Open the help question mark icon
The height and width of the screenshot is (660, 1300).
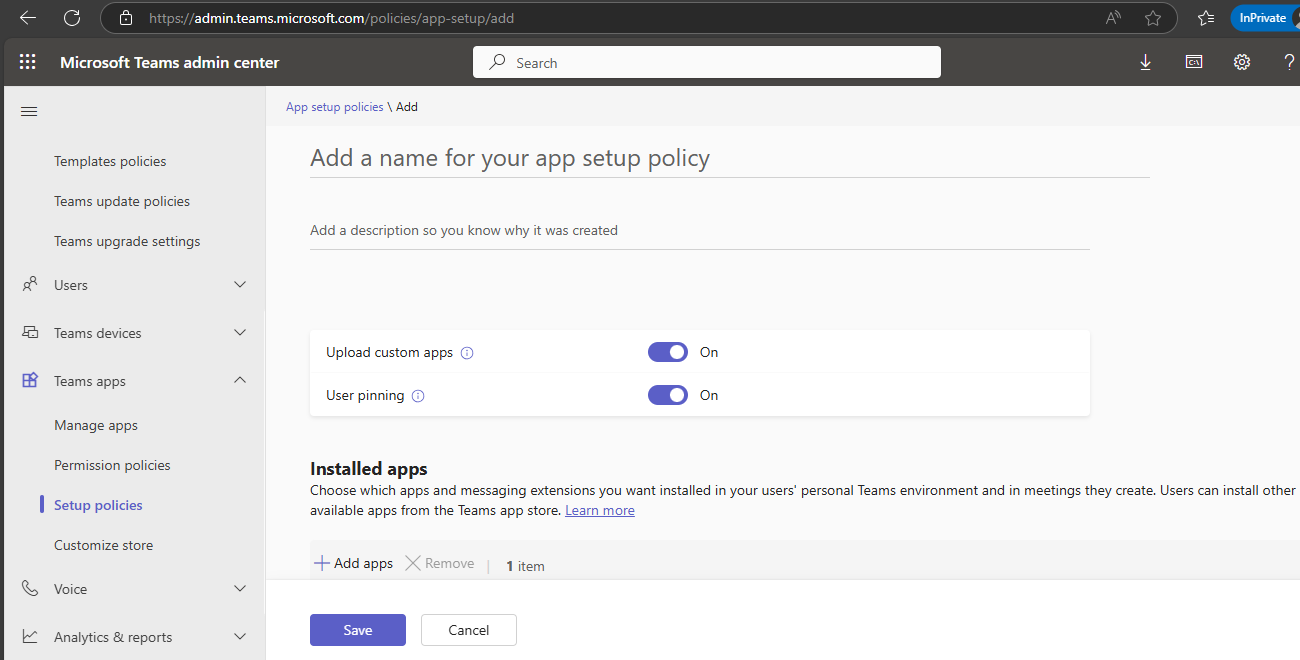pos(1289,62)
